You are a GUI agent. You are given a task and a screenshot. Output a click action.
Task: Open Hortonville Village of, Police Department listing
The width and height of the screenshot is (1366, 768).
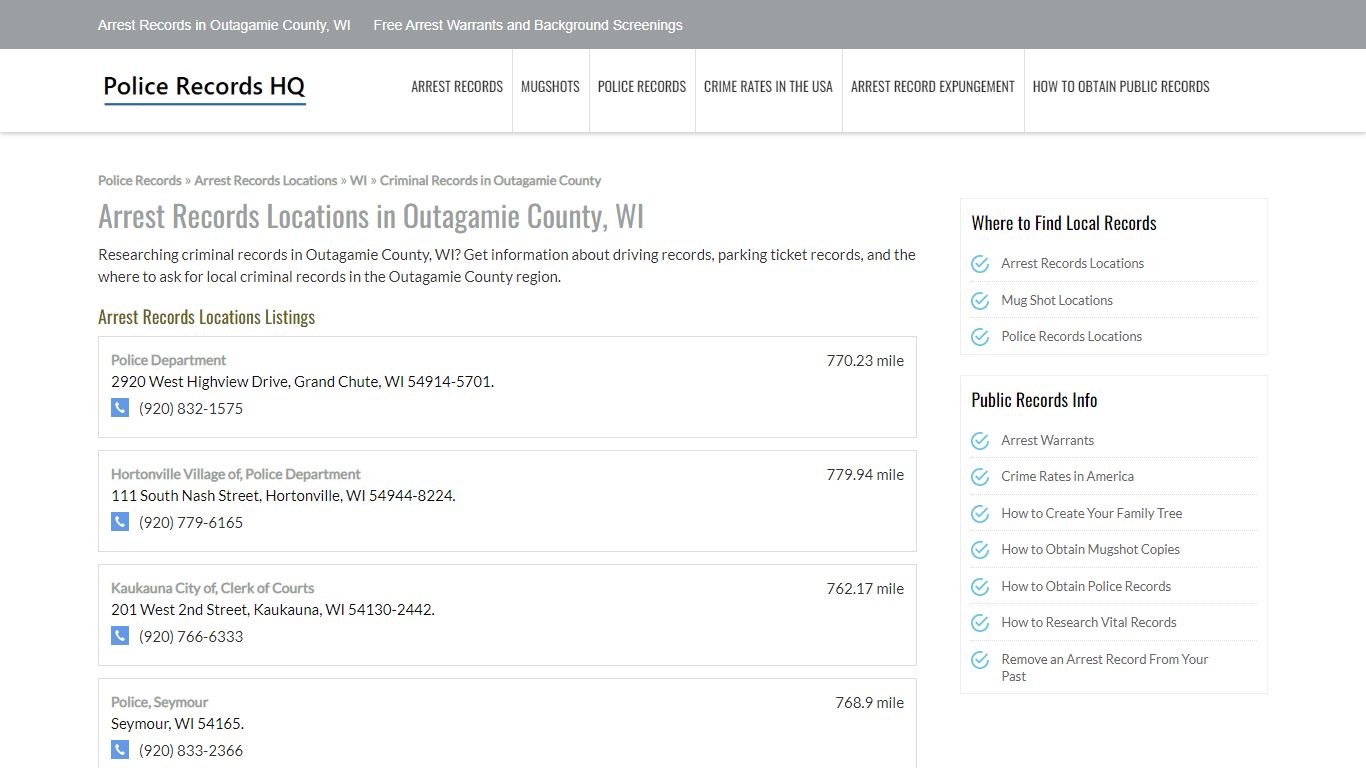[x=236, y=474]
